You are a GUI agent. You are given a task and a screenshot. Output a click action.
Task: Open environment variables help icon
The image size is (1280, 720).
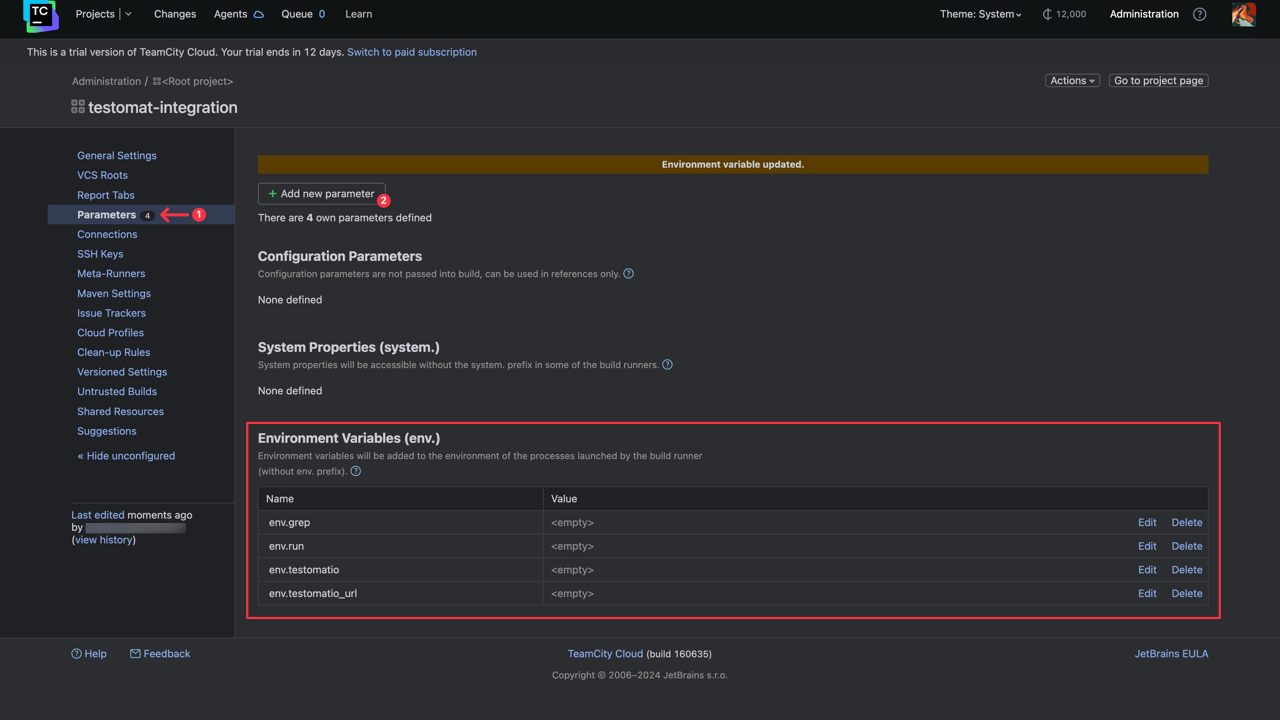(x=355, y=470)
